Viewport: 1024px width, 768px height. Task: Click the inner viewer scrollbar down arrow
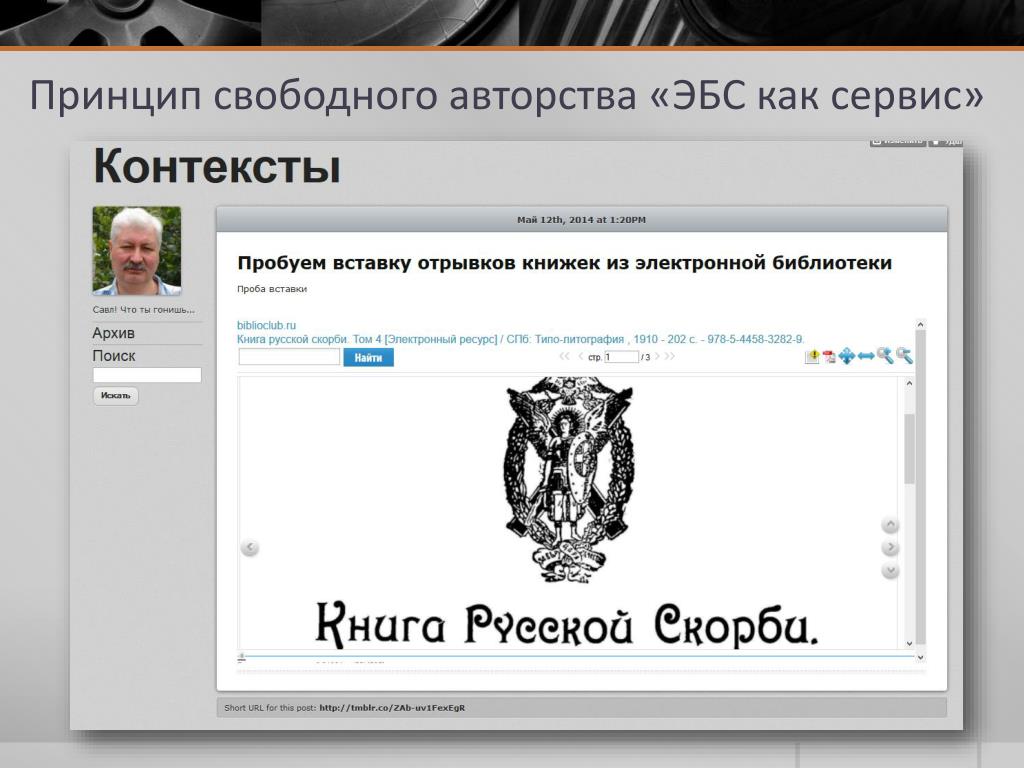909,643
